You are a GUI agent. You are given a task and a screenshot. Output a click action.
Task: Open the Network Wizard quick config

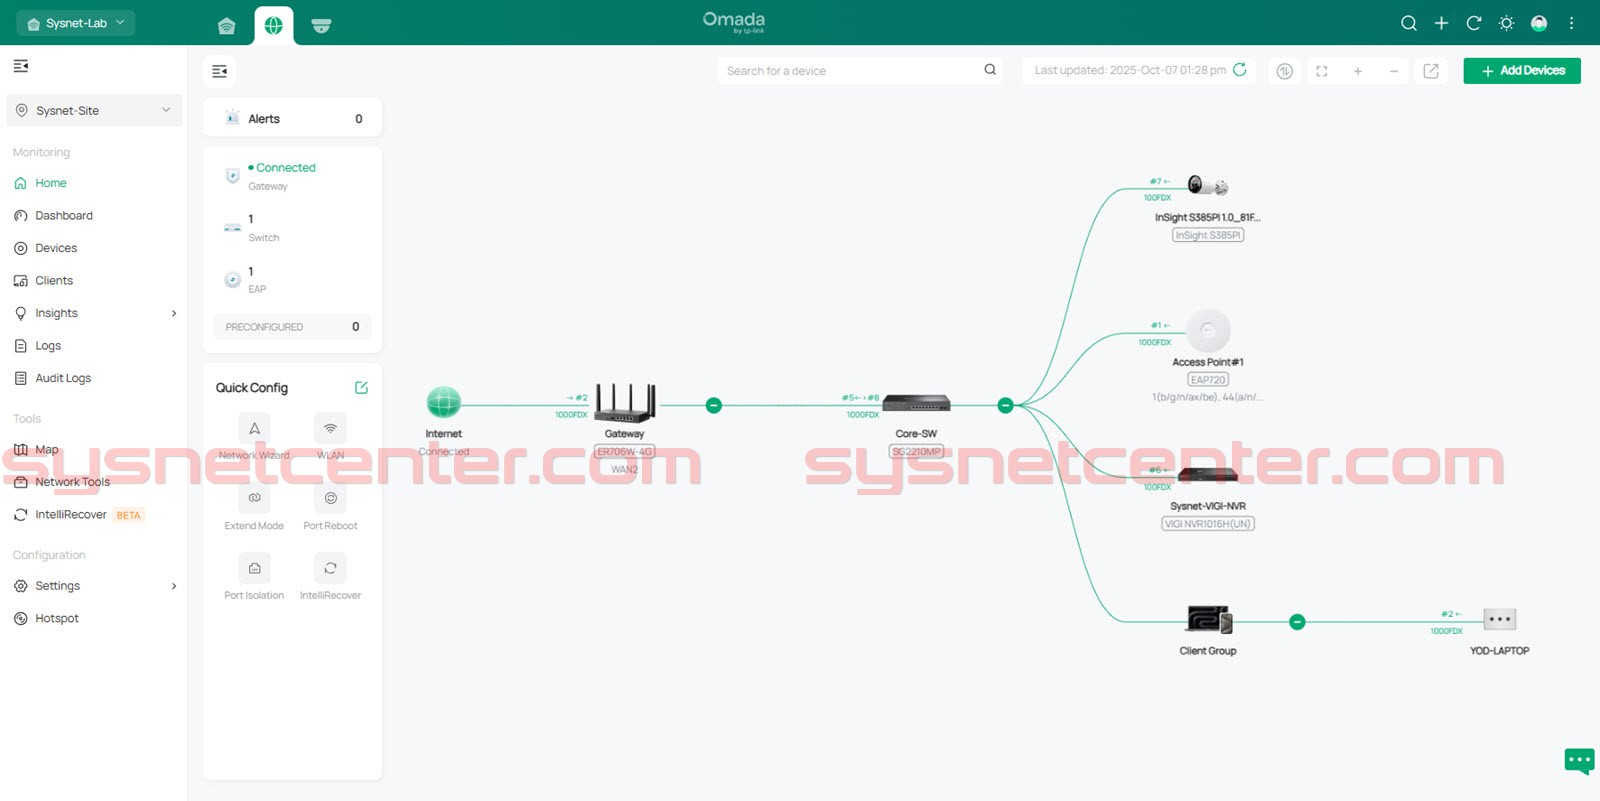[x=254, y=429]
